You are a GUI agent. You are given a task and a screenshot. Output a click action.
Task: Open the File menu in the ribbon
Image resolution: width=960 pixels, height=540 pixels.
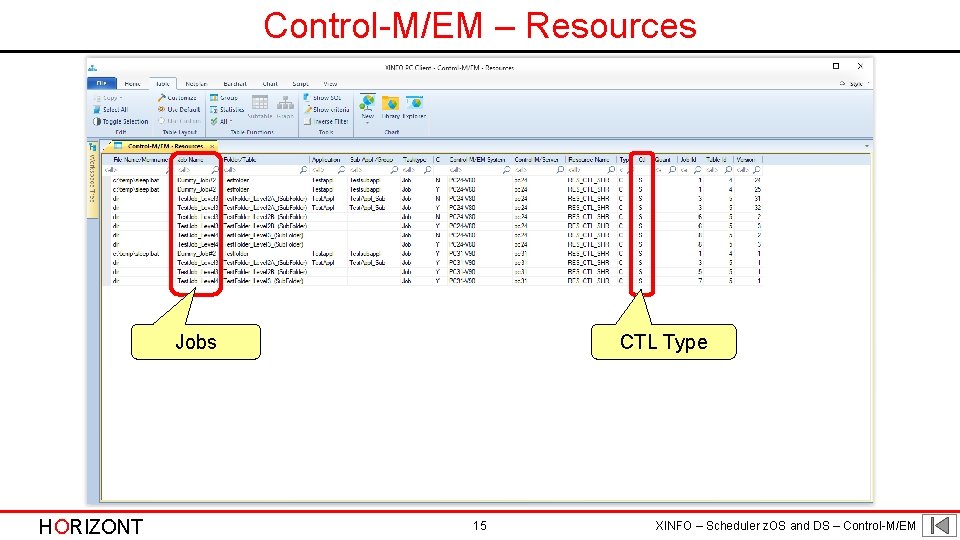tap(102, 83)
